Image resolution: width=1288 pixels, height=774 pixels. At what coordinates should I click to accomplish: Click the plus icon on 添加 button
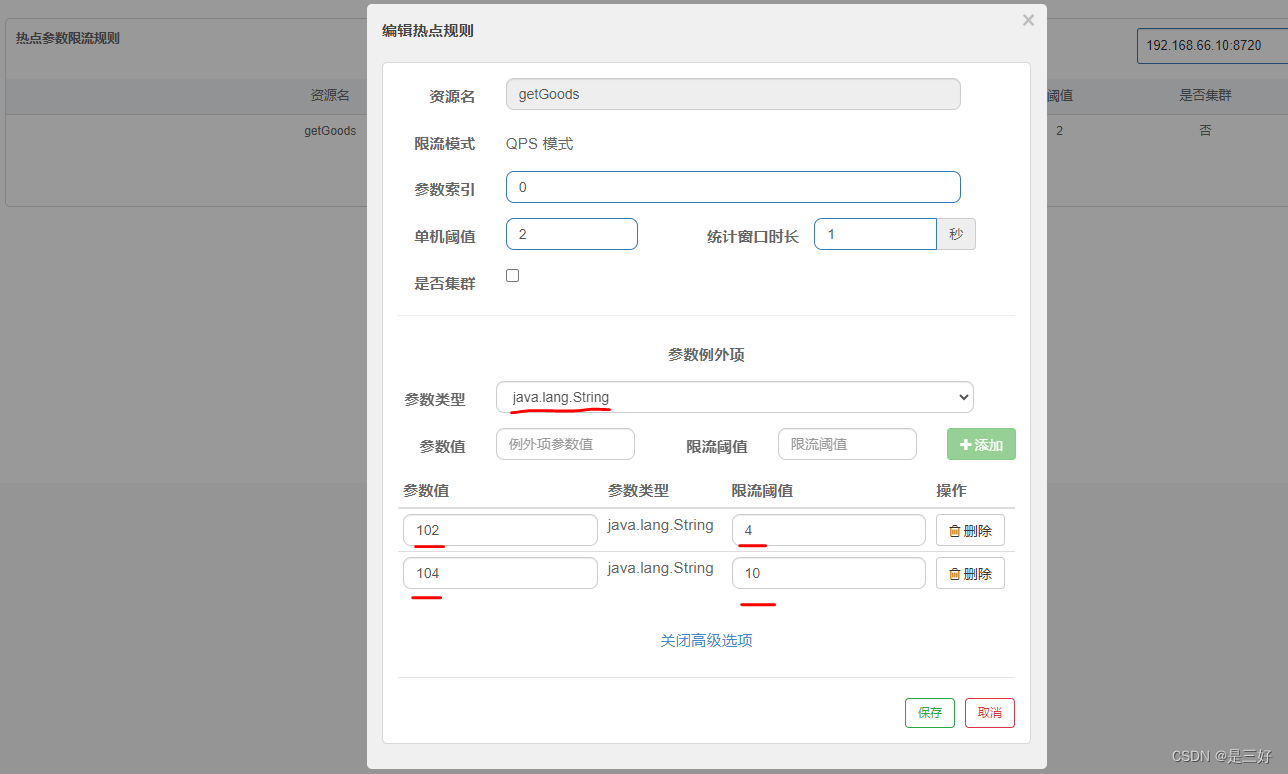tap(965, 445)
